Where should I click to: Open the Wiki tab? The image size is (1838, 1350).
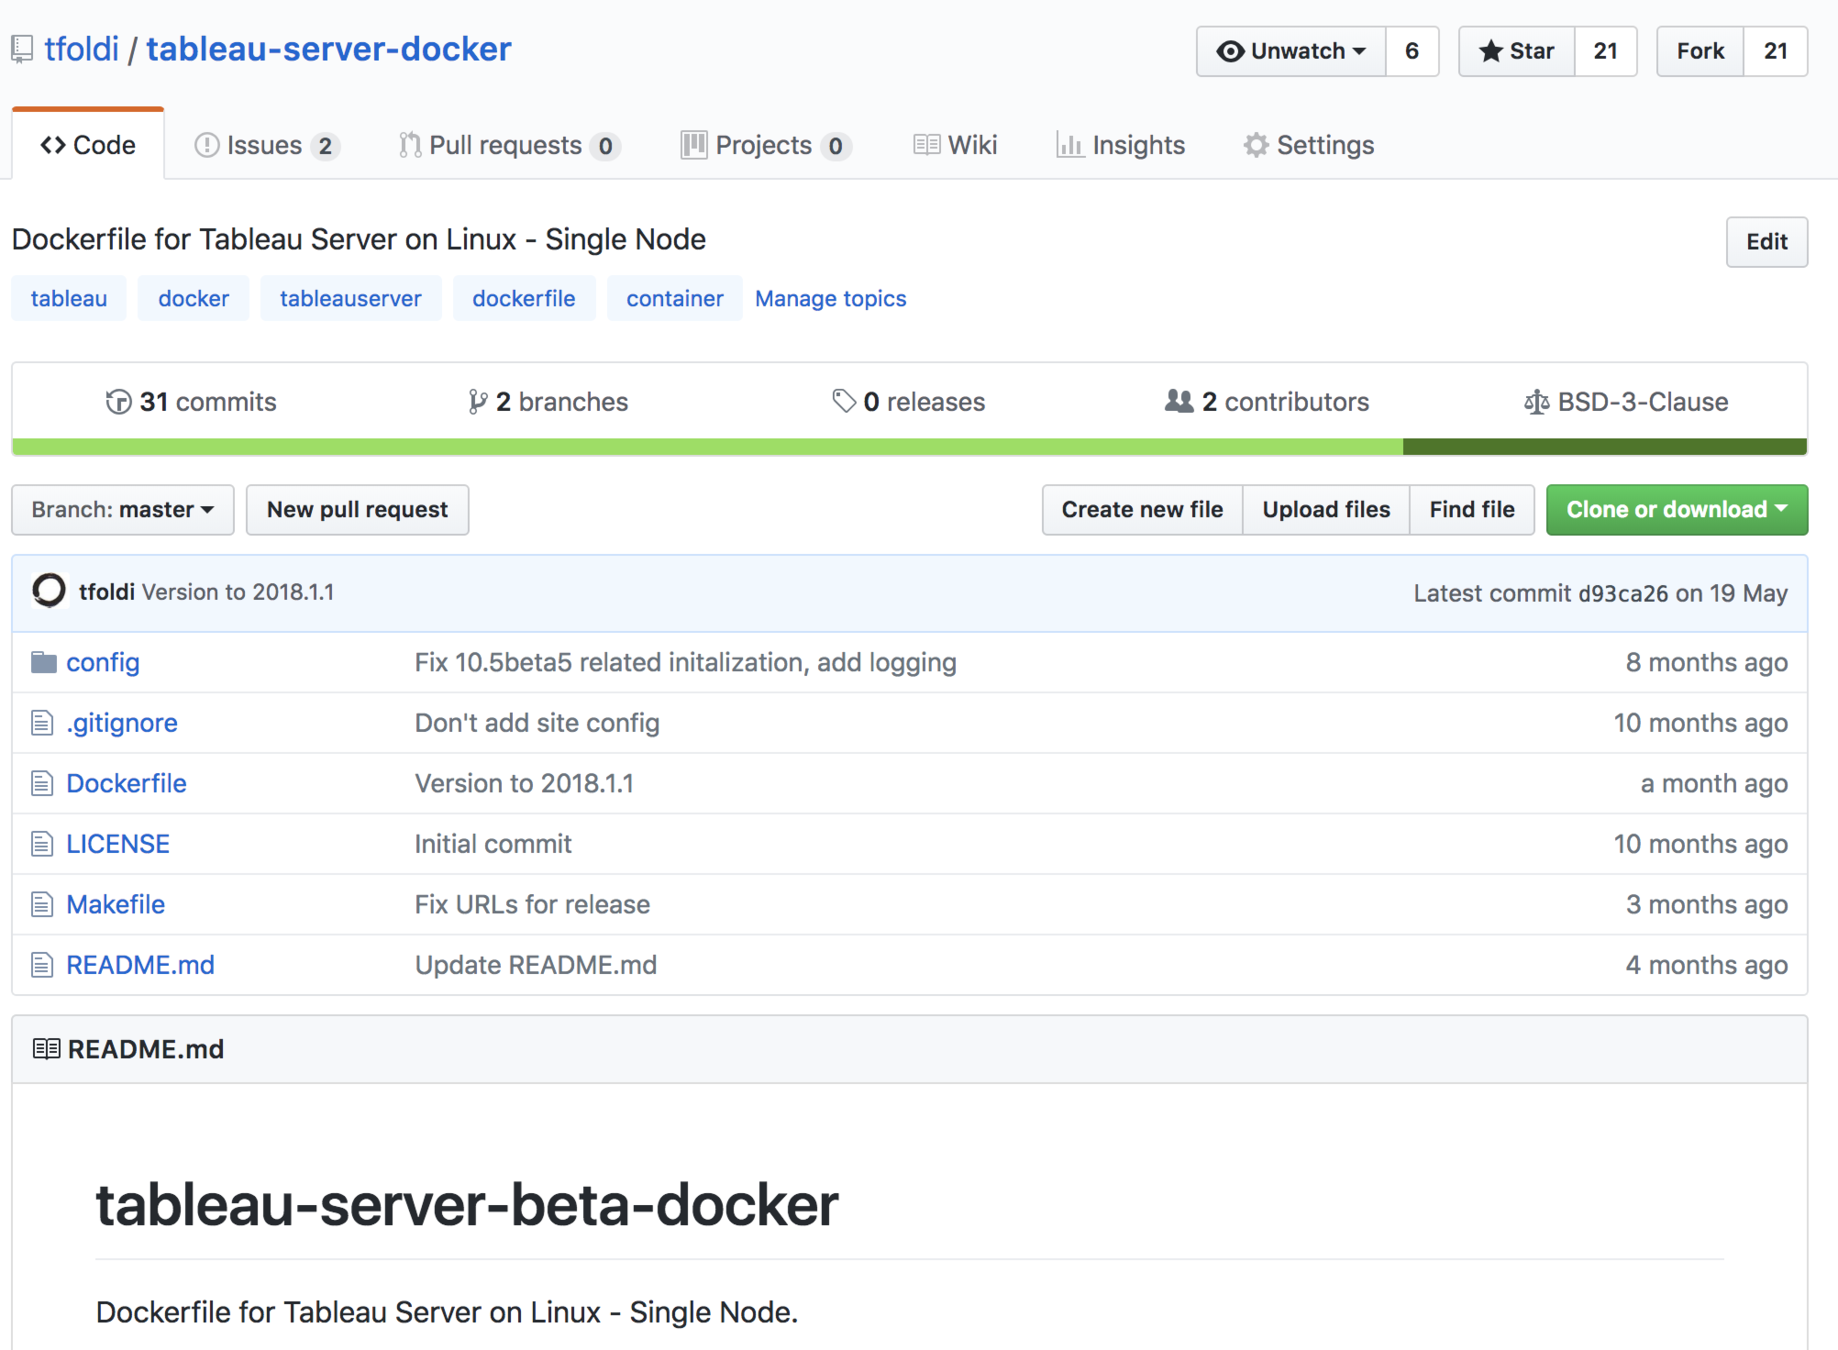point(955,145)
